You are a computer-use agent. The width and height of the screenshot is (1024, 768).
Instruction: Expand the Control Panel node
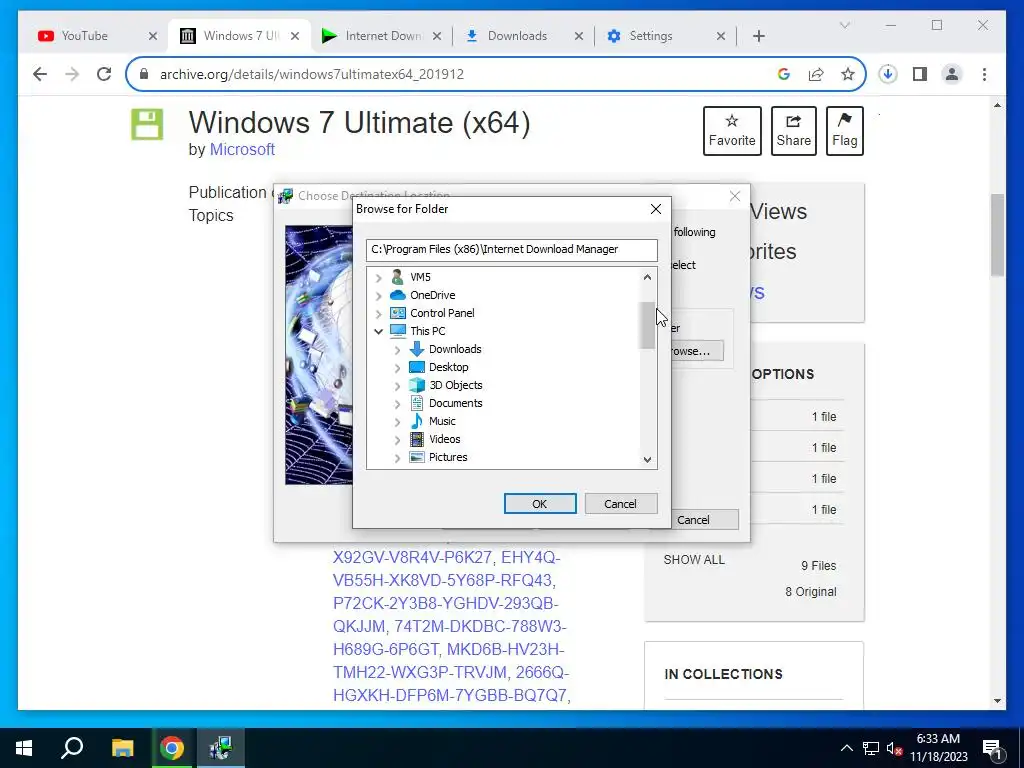(x=378, y=313)
